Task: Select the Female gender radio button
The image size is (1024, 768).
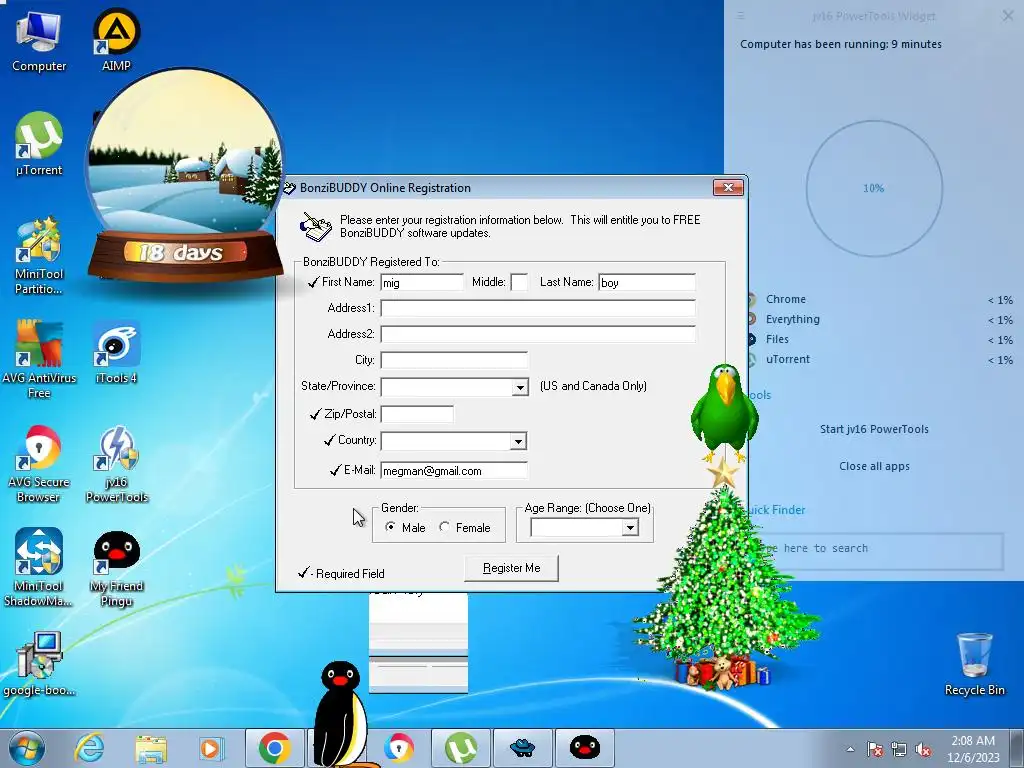Action: pos(444,527)
